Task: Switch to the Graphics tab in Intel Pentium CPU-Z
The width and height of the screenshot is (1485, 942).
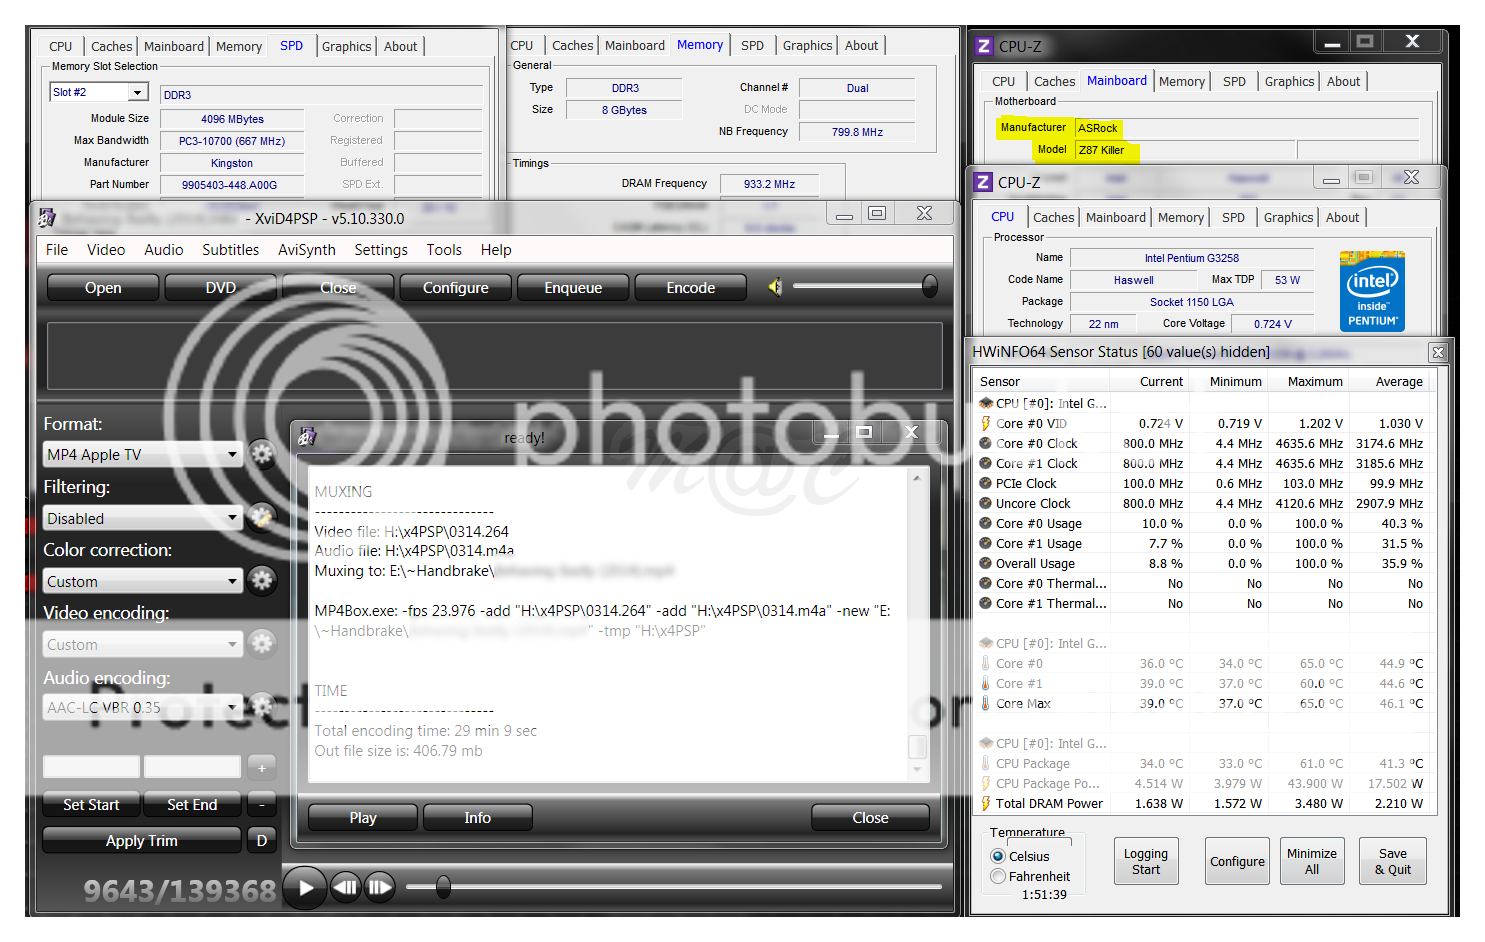Action: [x=1288, y=217]
